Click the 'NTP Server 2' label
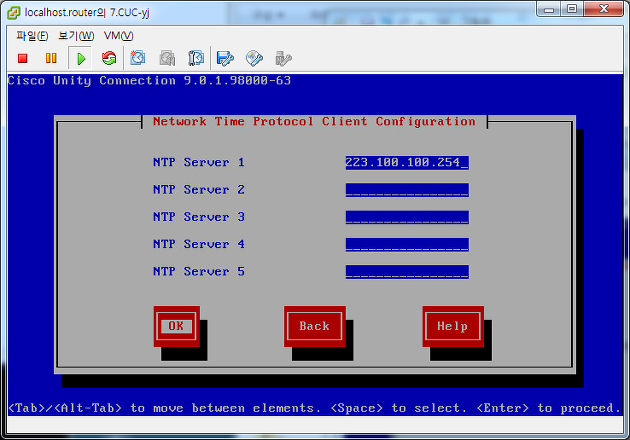This screenshot has height=440, width=630. [199, 190]
